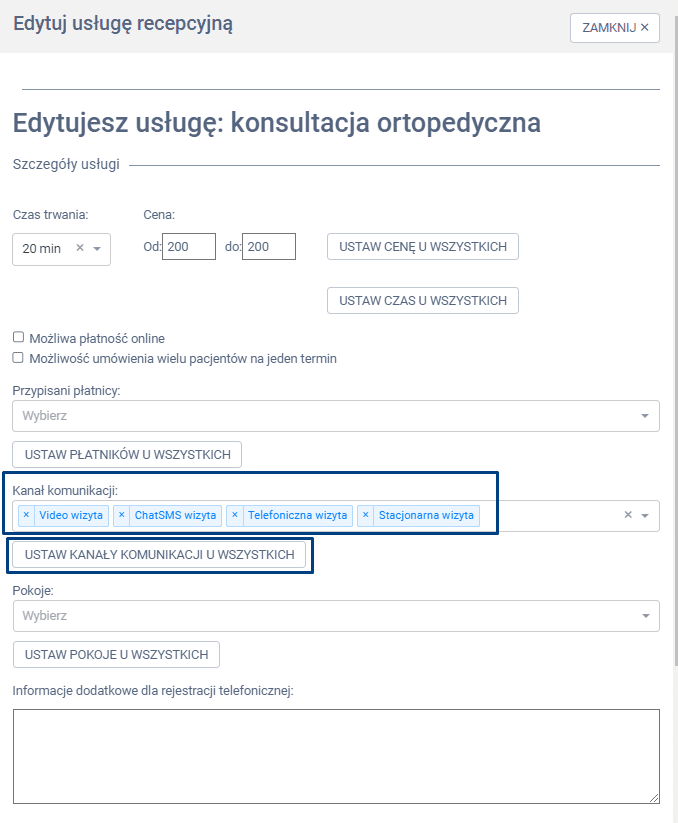Remove the ChatSMS wizyta tag
Screen dimensions: 678x823
121,516
